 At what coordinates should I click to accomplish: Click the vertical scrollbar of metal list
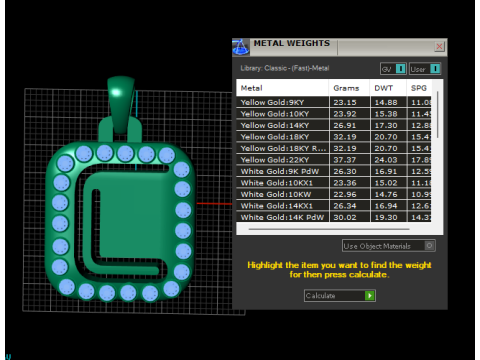click(x=437, y=115)
